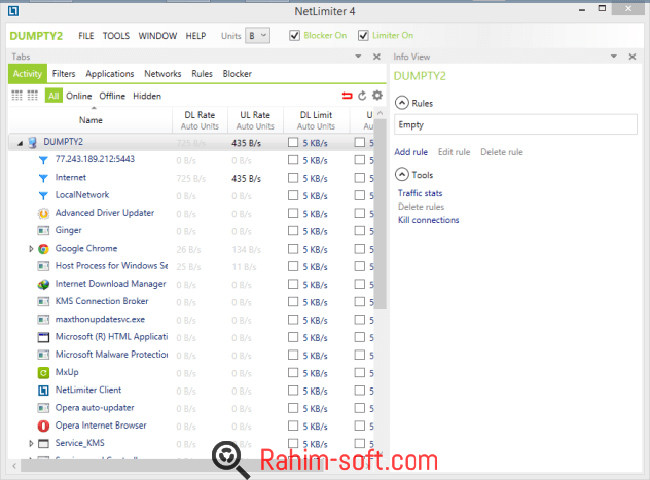Click filter icon for 77.243.189.212:5443
The image size is (650, 480).
[x=43, y=160]
